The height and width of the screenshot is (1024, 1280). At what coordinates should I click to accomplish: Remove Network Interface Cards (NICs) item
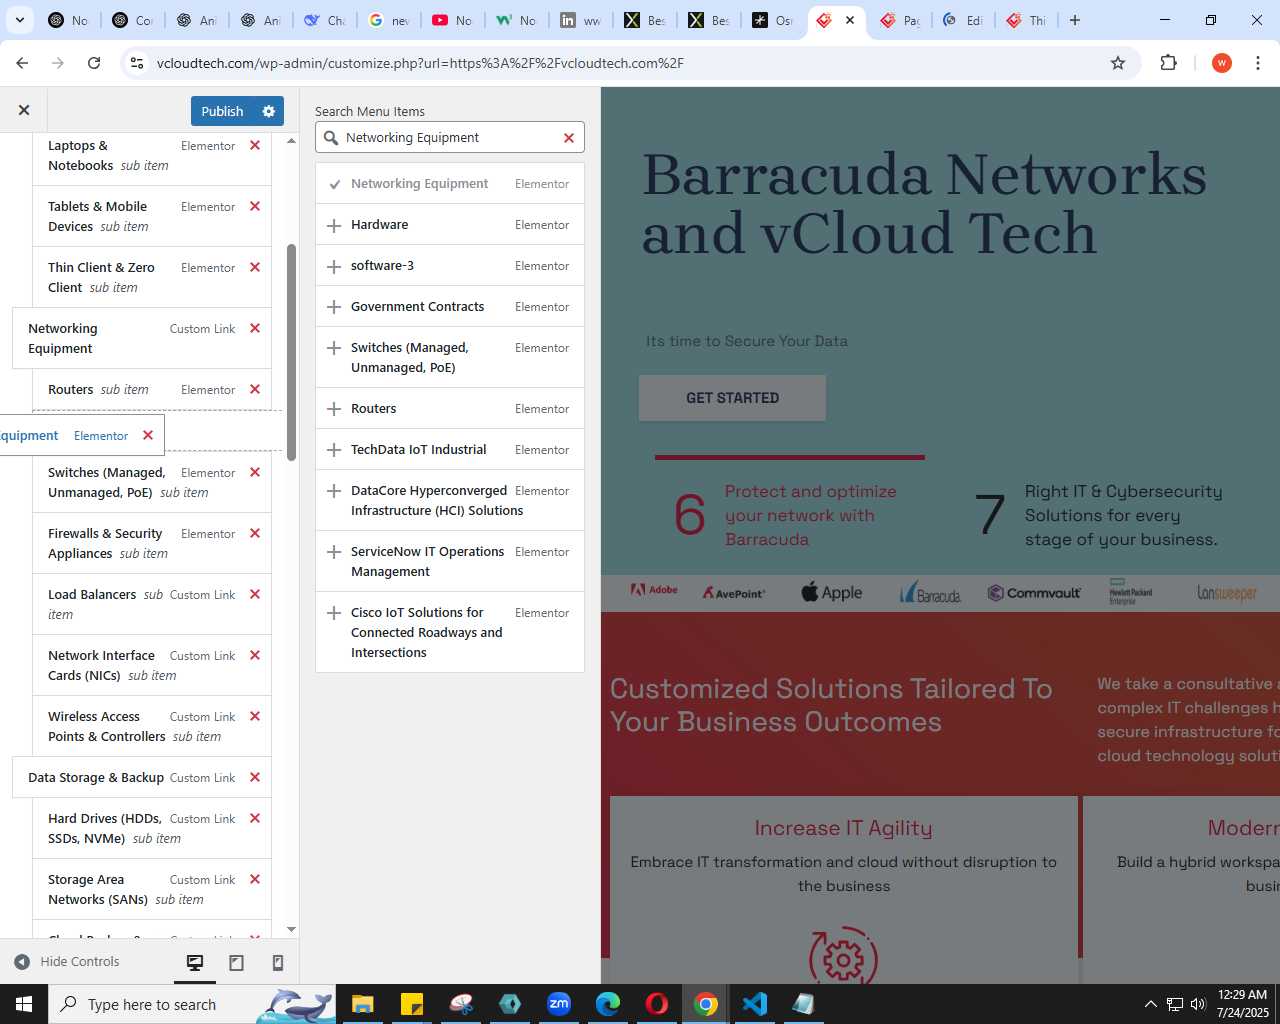255,655
